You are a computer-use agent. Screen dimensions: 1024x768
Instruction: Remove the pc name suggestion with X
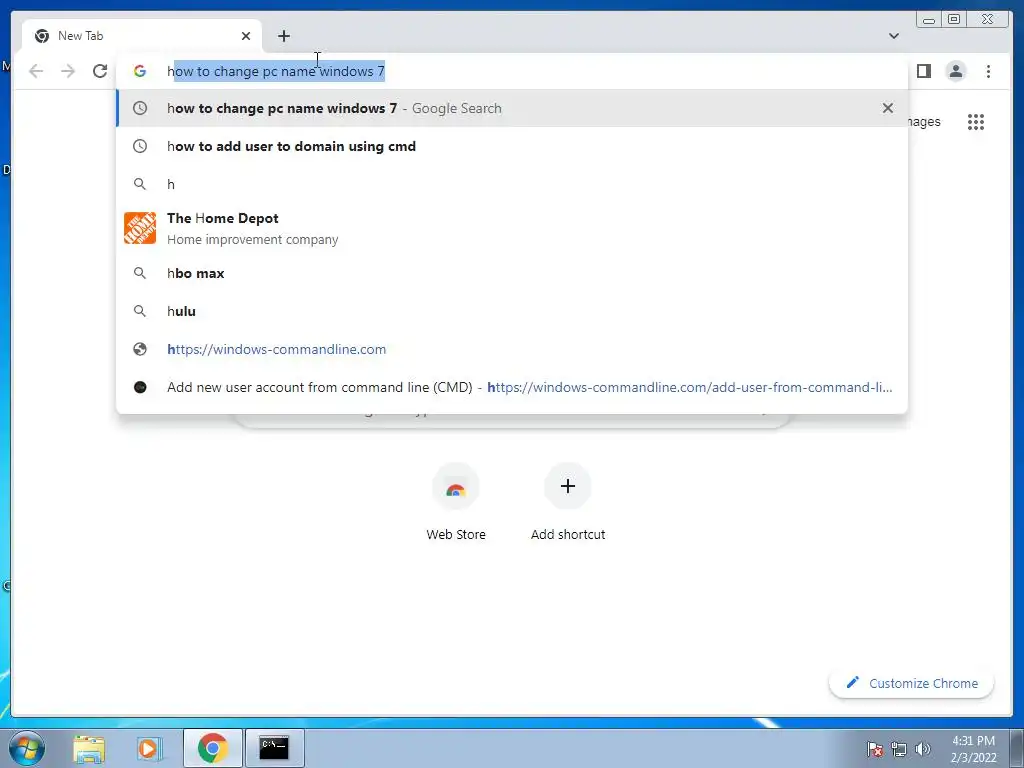pyautogui.click(x=888, y=108)
